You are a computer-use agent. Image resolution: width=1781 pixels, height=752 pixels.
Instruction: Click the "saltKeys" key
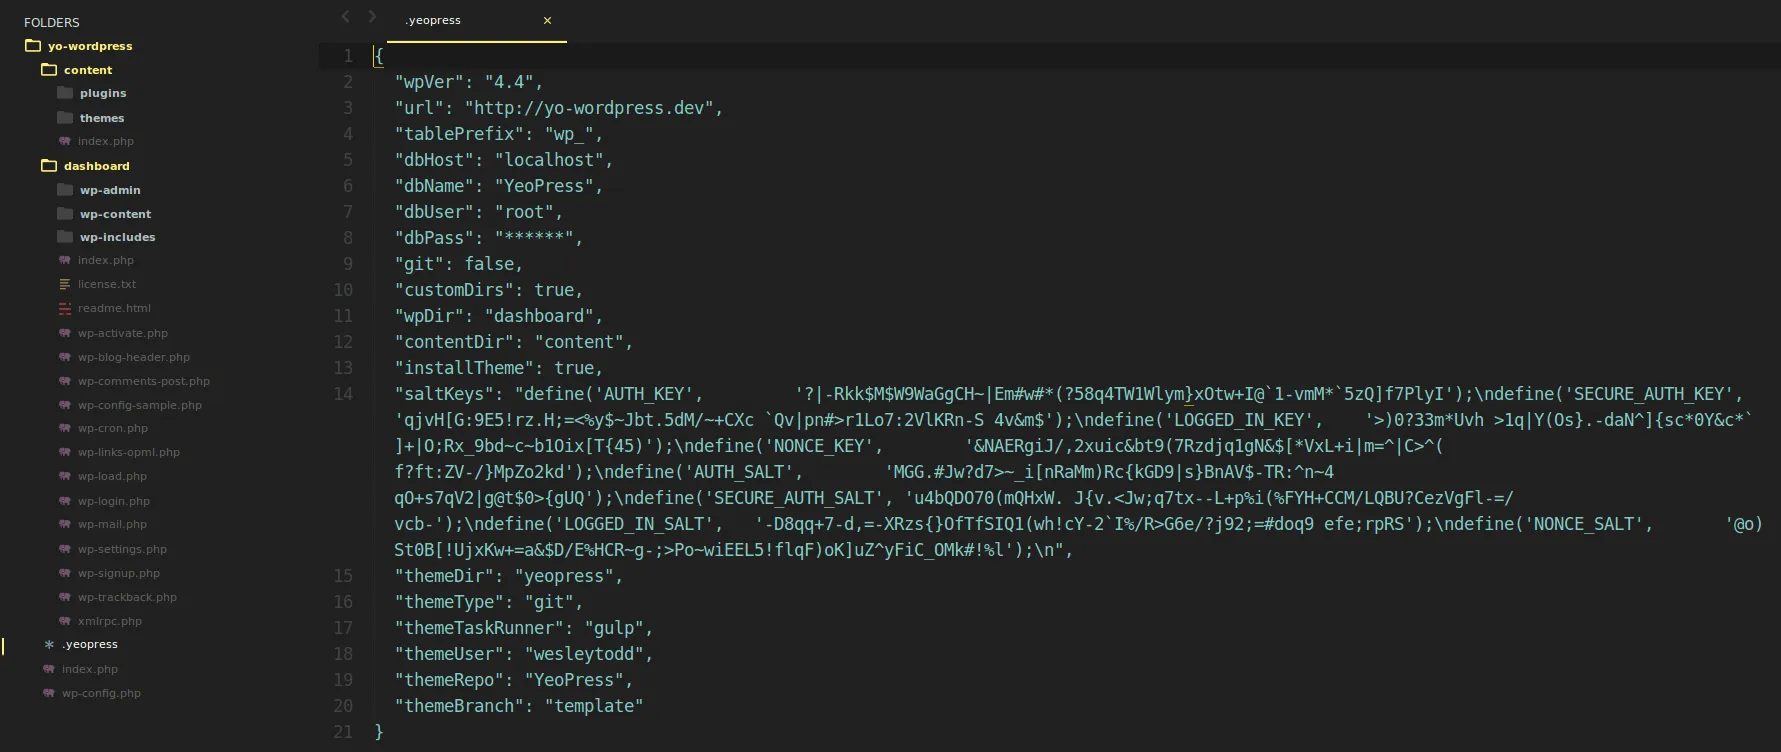(x=444, y=394)
